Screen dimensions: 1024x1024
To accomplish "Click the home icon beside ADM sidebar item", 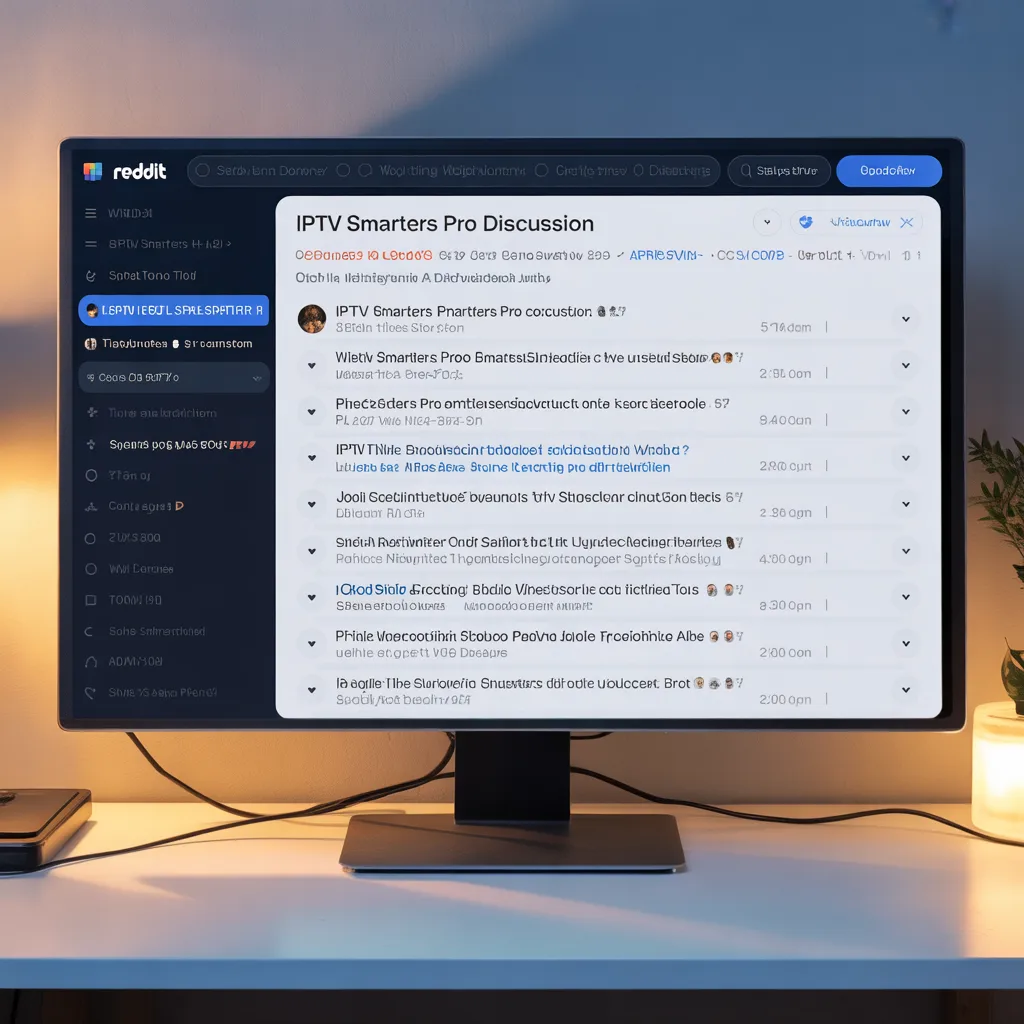I will pyautogui.click(x=91, y=661).
